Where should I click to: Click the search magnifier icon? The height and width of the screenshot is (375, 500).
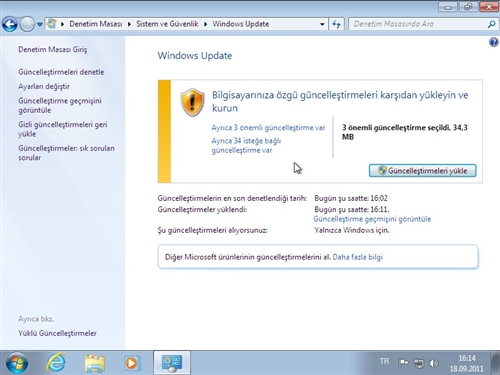(x=491, y=24)
